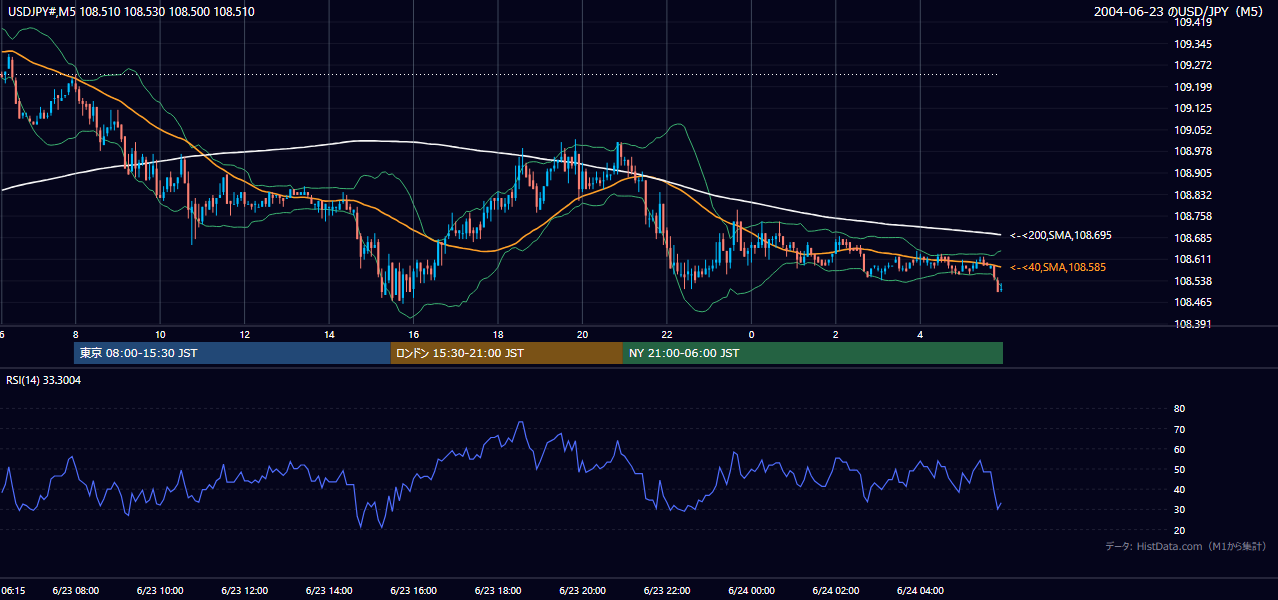The width and height of the screenshot is (1278, 600).
Task: Click price axis label 108.832
Action: point(1193,195)
